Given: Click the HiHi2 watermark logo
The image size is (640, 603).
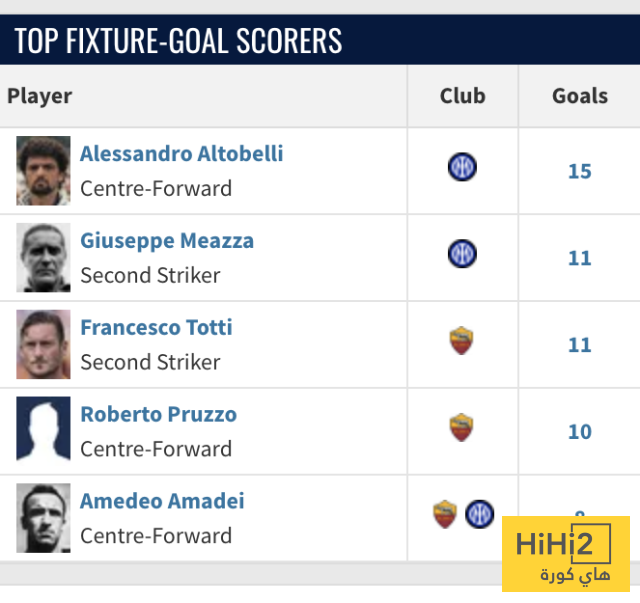Looking at the screenshot, I should click(565, 553).
